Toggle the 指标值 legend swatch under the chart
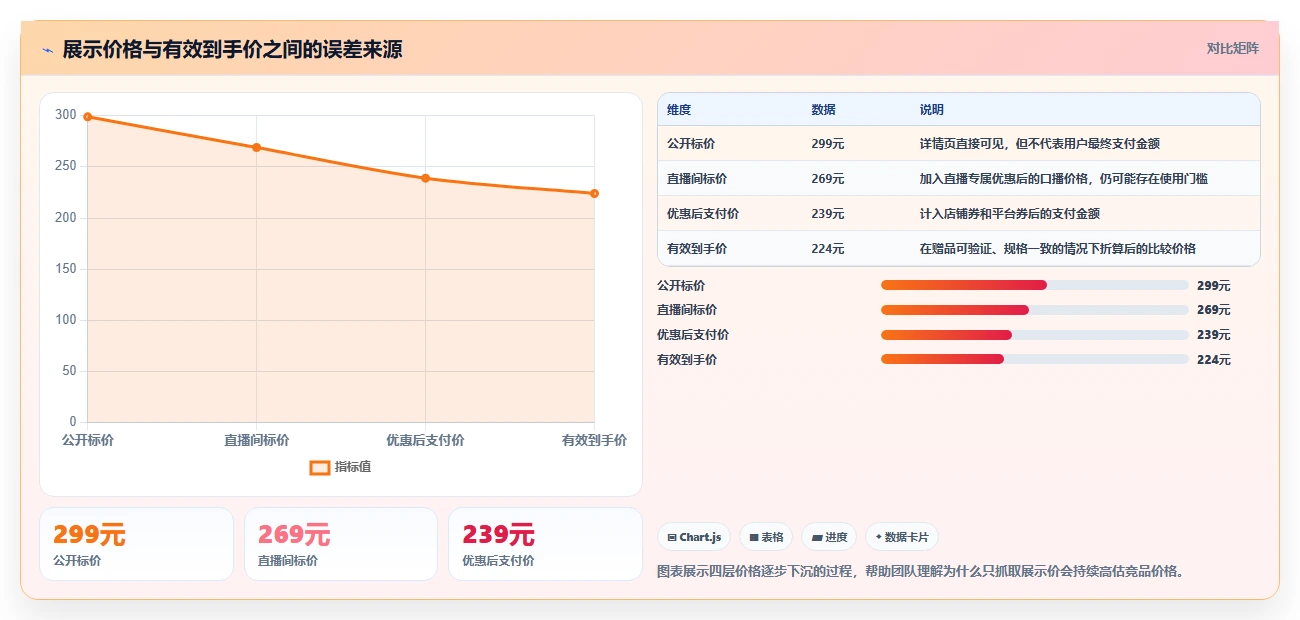The height and width of the screenshot is (620, 1300). 320,467
